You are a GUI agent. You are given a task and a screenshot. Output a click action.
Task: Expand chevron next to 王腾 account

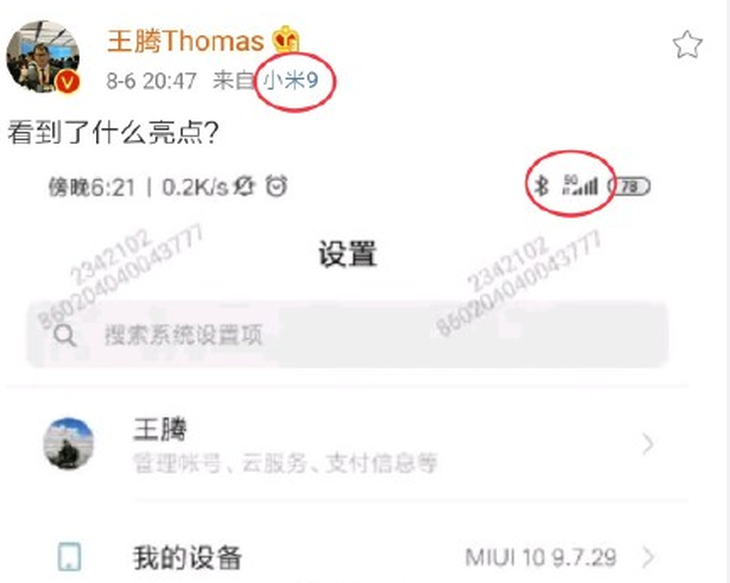click(x=648, y=444)
